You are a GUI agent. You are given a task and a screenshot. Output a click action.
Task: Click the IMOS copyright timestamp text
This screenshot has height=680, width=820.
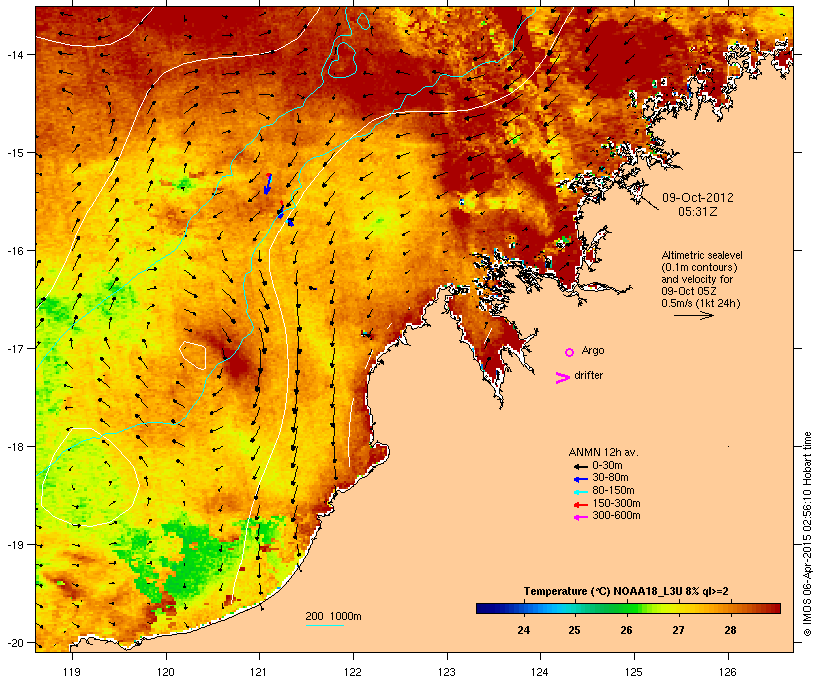tap(807, 534)
